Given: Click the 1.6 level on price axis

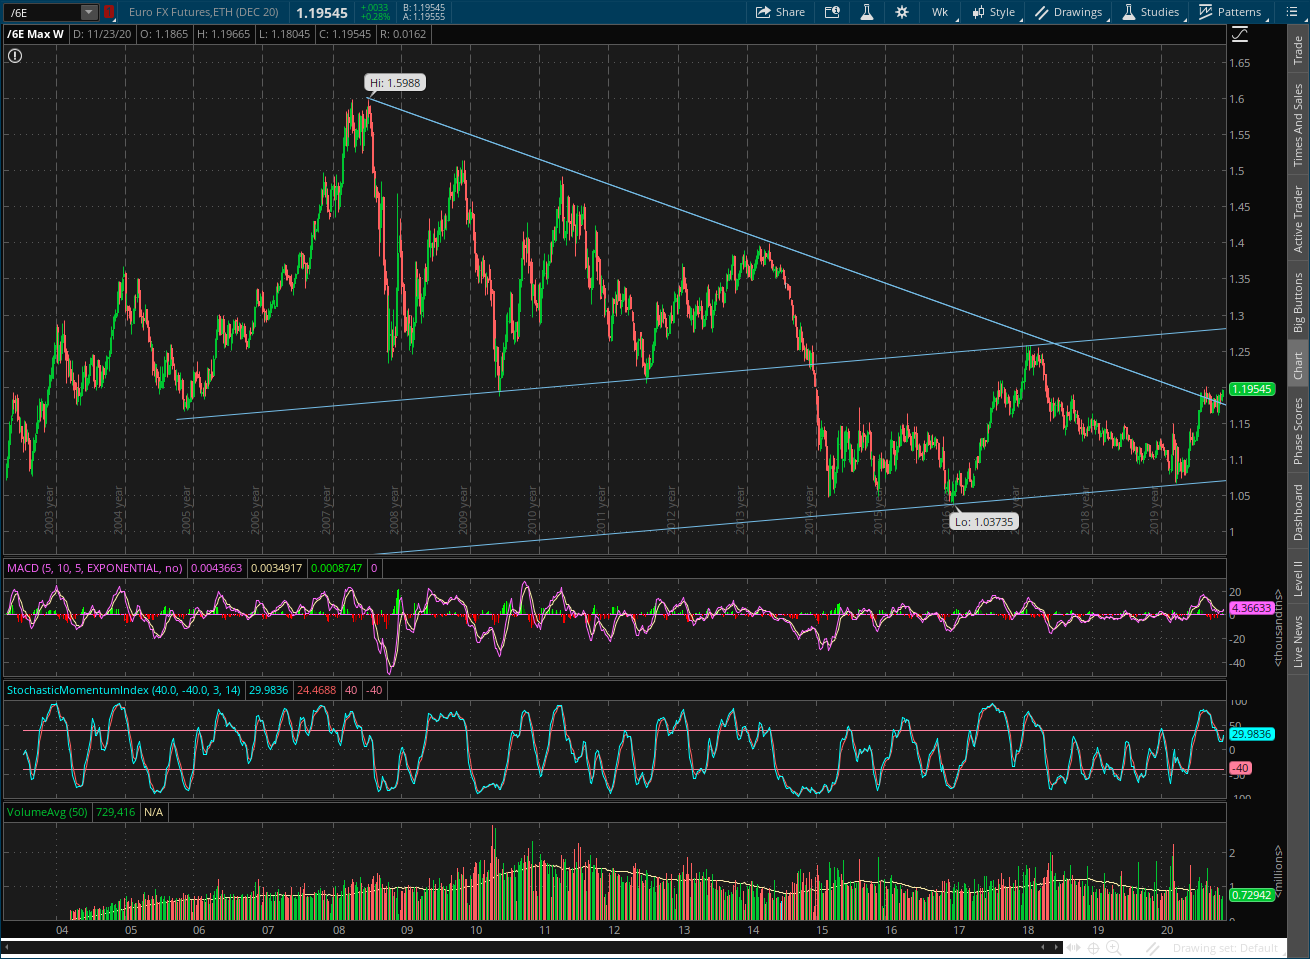Looking at the screenshot, I should [x=1237, y=99].
